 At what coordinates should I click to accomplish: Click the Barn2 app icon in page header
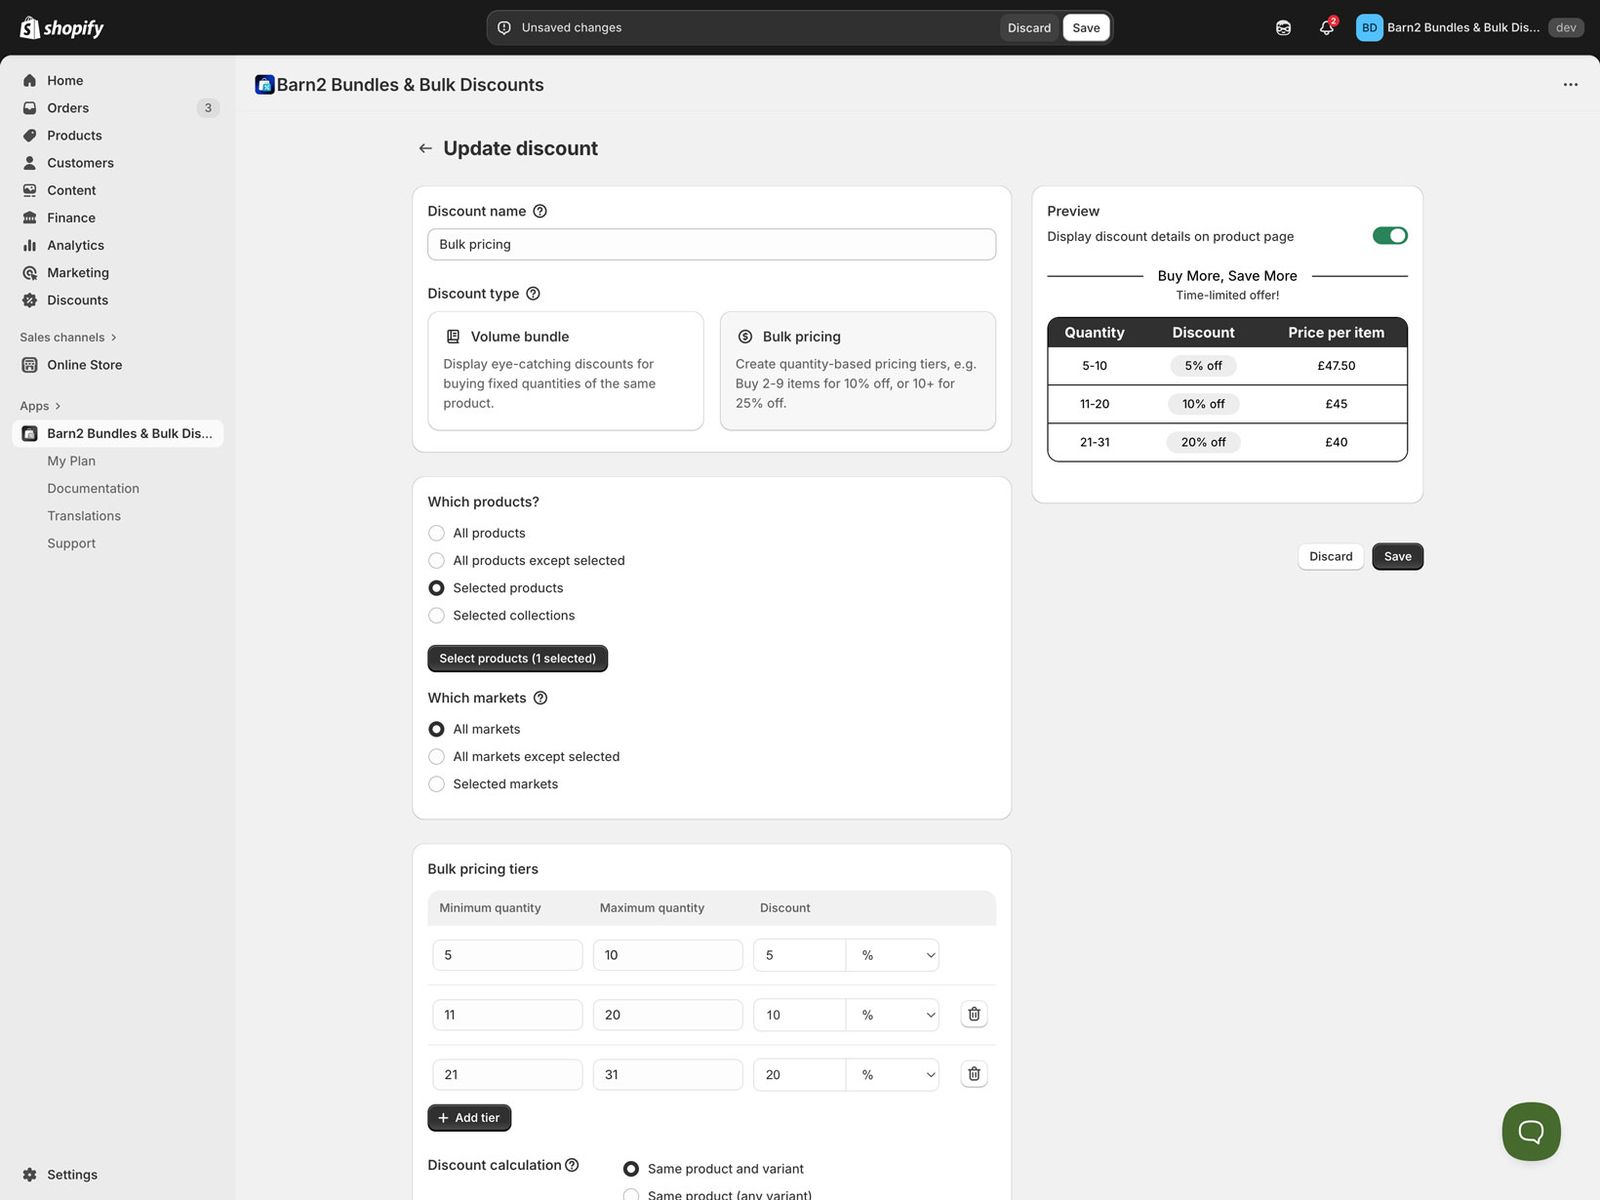point(264,85)
